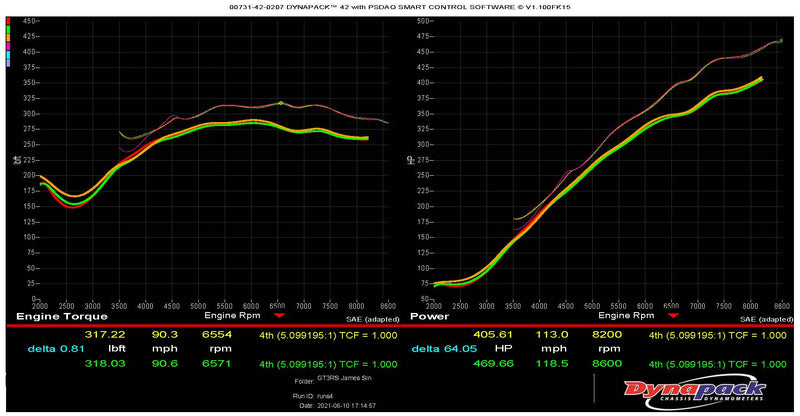Screen dimensions: 800x416
Task: Select the green run swatch in torque chart legend
Action: (x=8, y=29)
